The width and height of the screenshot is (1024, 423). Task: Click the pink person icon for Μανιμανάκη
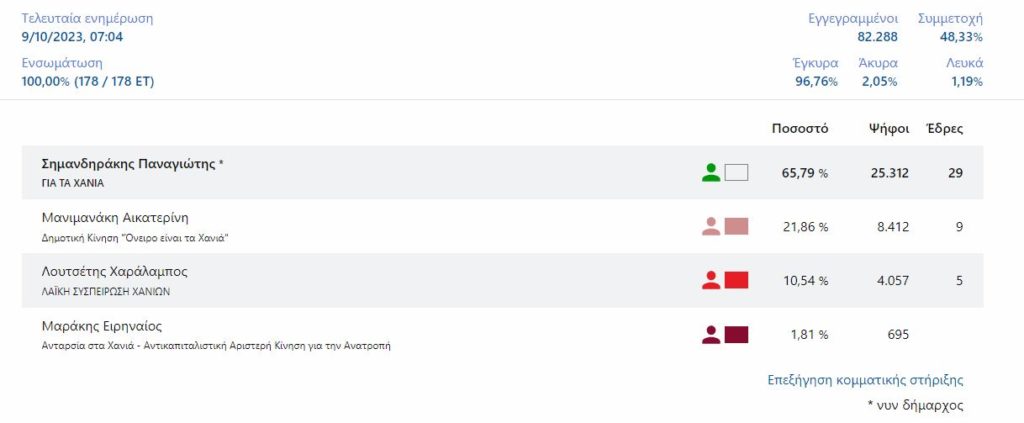(x=711, y=227)
